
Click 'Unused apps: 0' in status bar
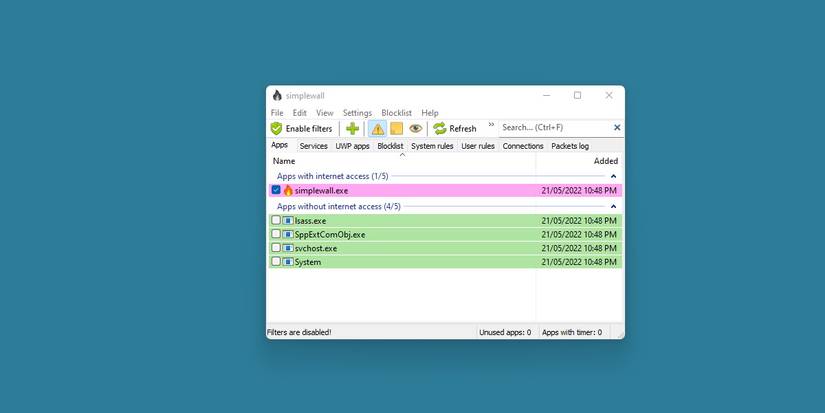[505, 333]
